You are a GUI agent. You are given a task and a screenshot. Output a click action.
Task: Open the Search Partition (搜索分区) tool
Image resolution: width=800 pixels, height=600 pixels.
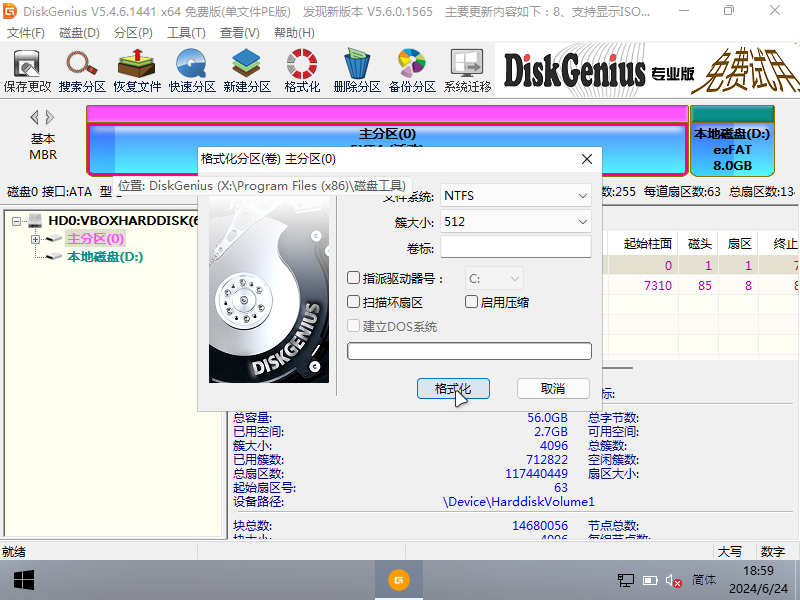pos(82,71)
